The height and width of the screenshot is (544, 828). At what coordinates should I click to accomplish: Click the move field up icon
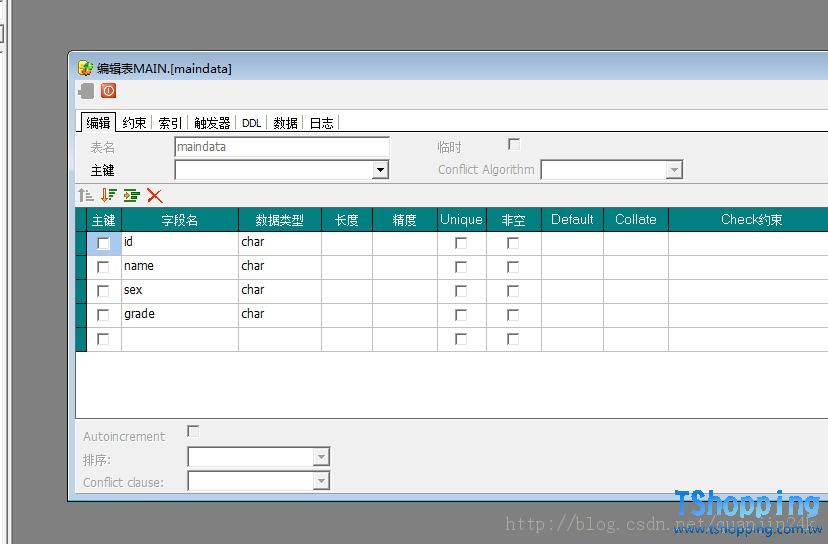click(x=86, y=195)
